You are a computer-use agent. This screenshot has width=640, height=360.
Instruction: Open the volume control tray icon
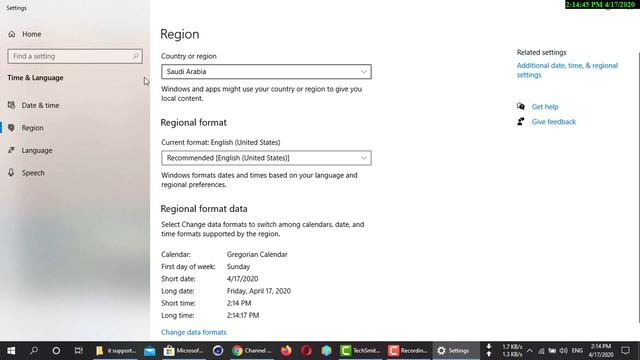click(564, 351)
